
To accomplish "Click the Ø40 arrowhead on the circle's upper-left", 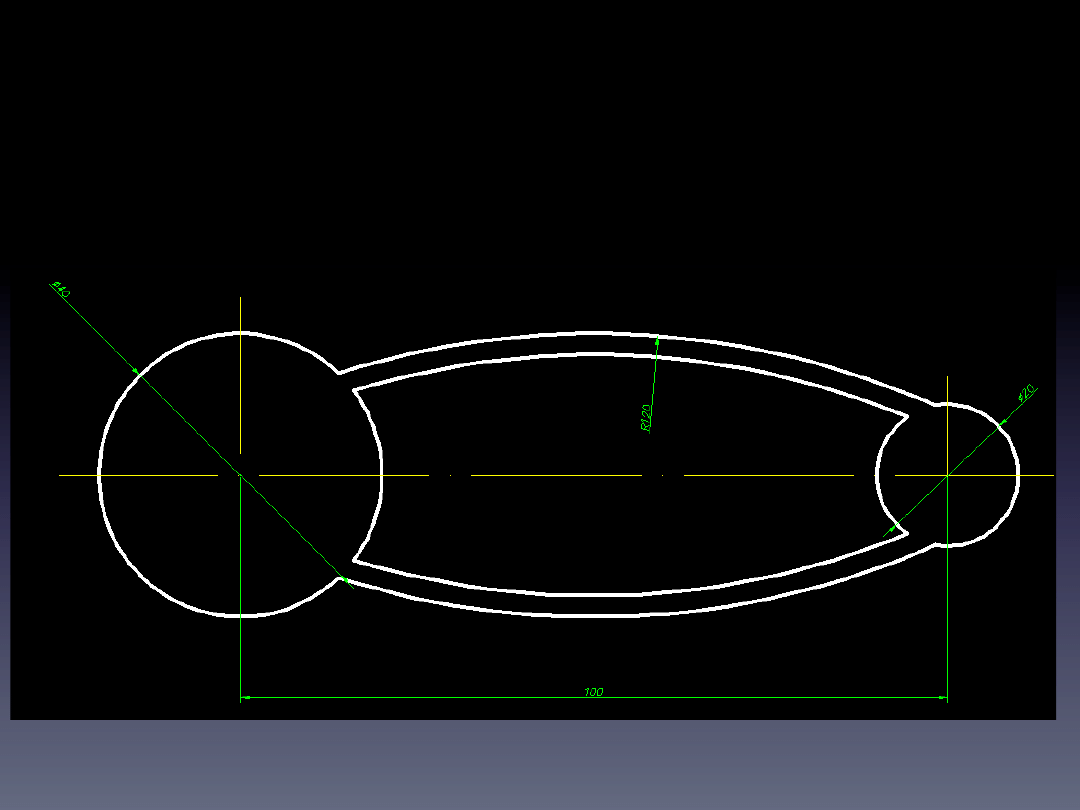I will click(x=137, y=372).
